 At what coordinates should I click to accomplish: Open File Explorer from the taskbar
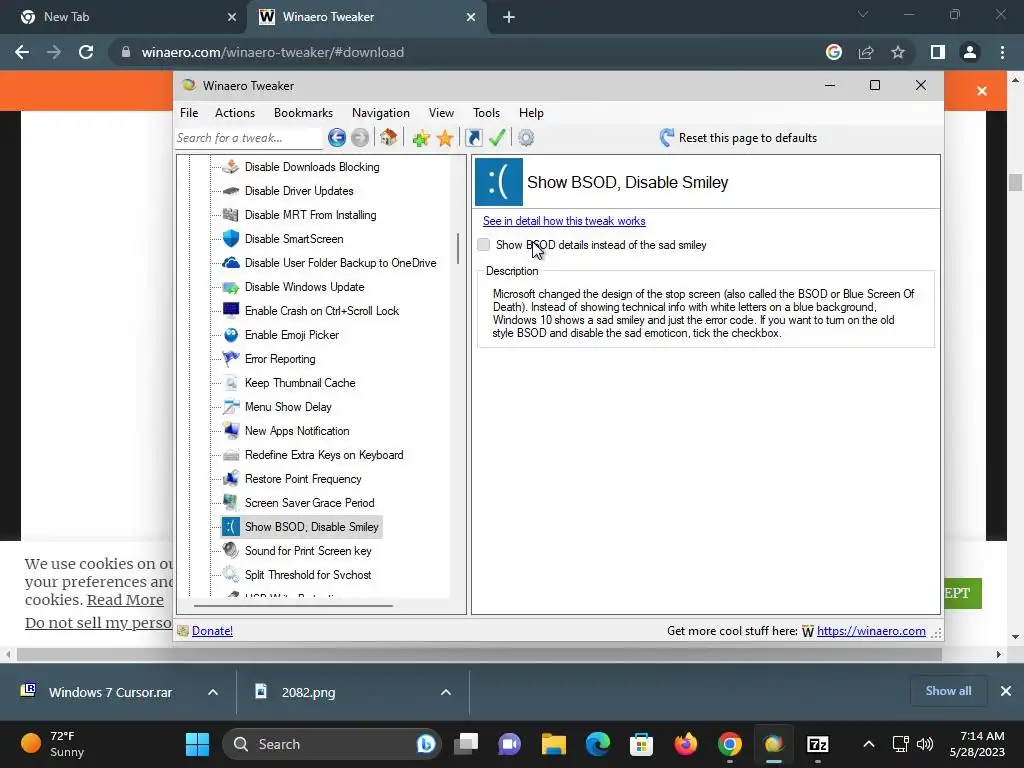pyautogui.click(x=554, y=744)
